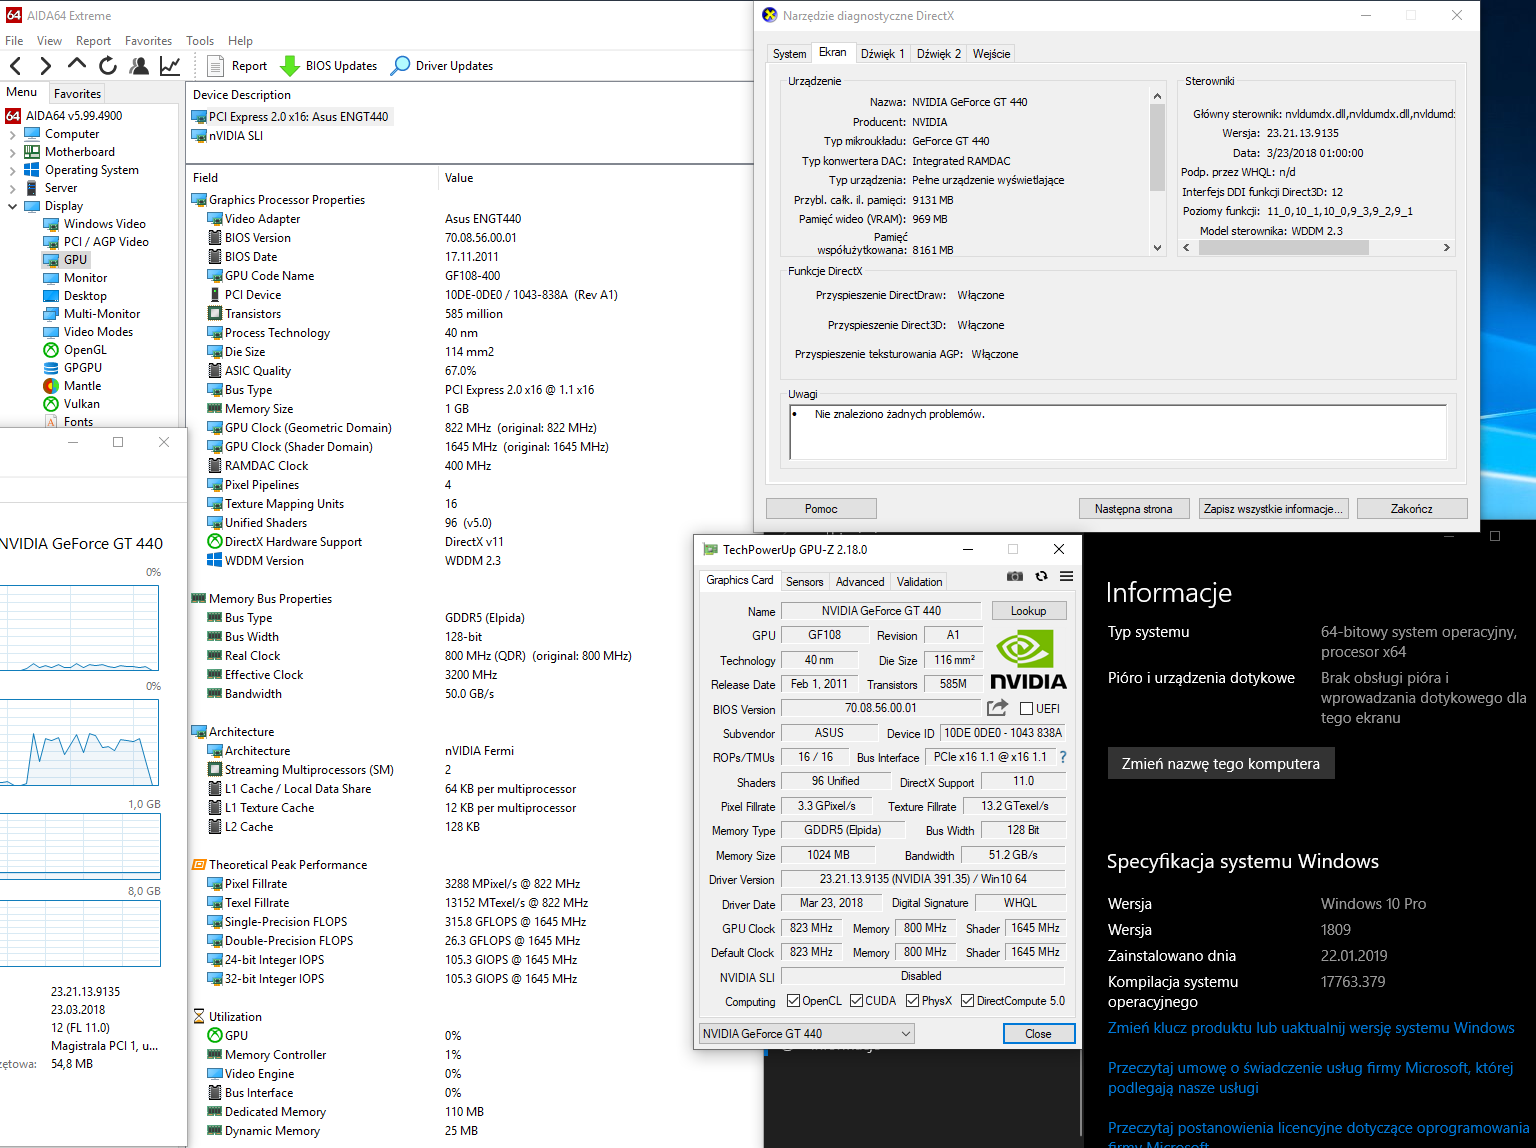Open the GPU selection dropdown in GPU-Z
This screenshot has width=1536, height=1148.
point(807,1034)
